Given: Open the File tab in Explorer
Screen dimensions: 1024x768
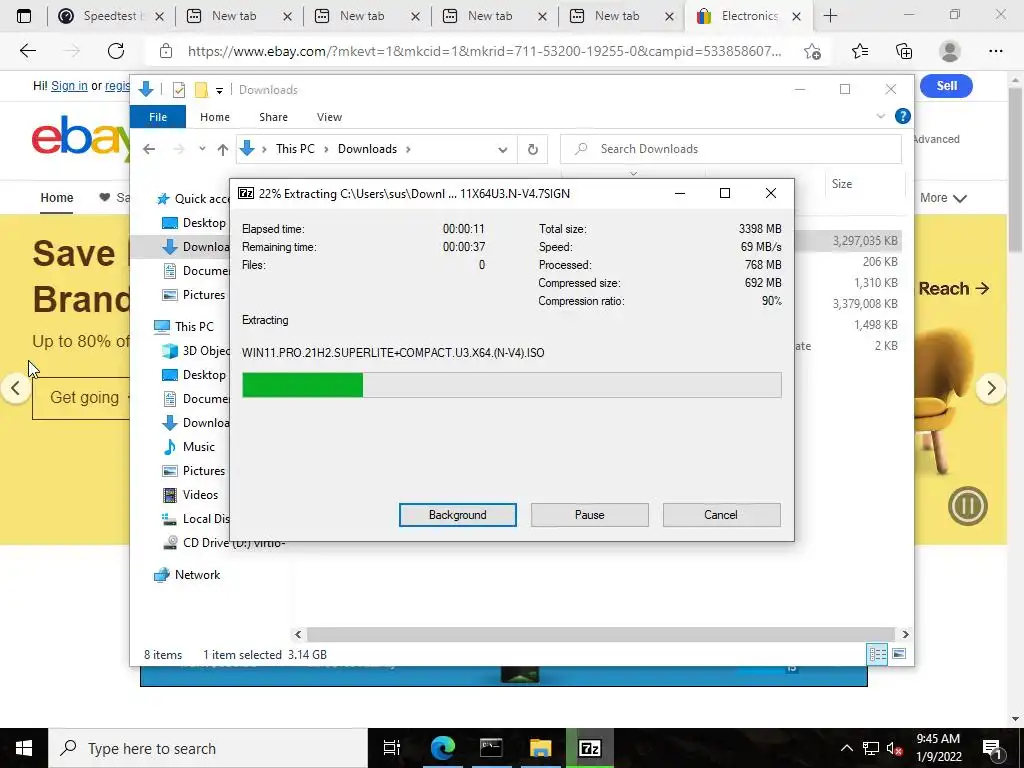Looking at the screenshot, I should pos(158,117).
